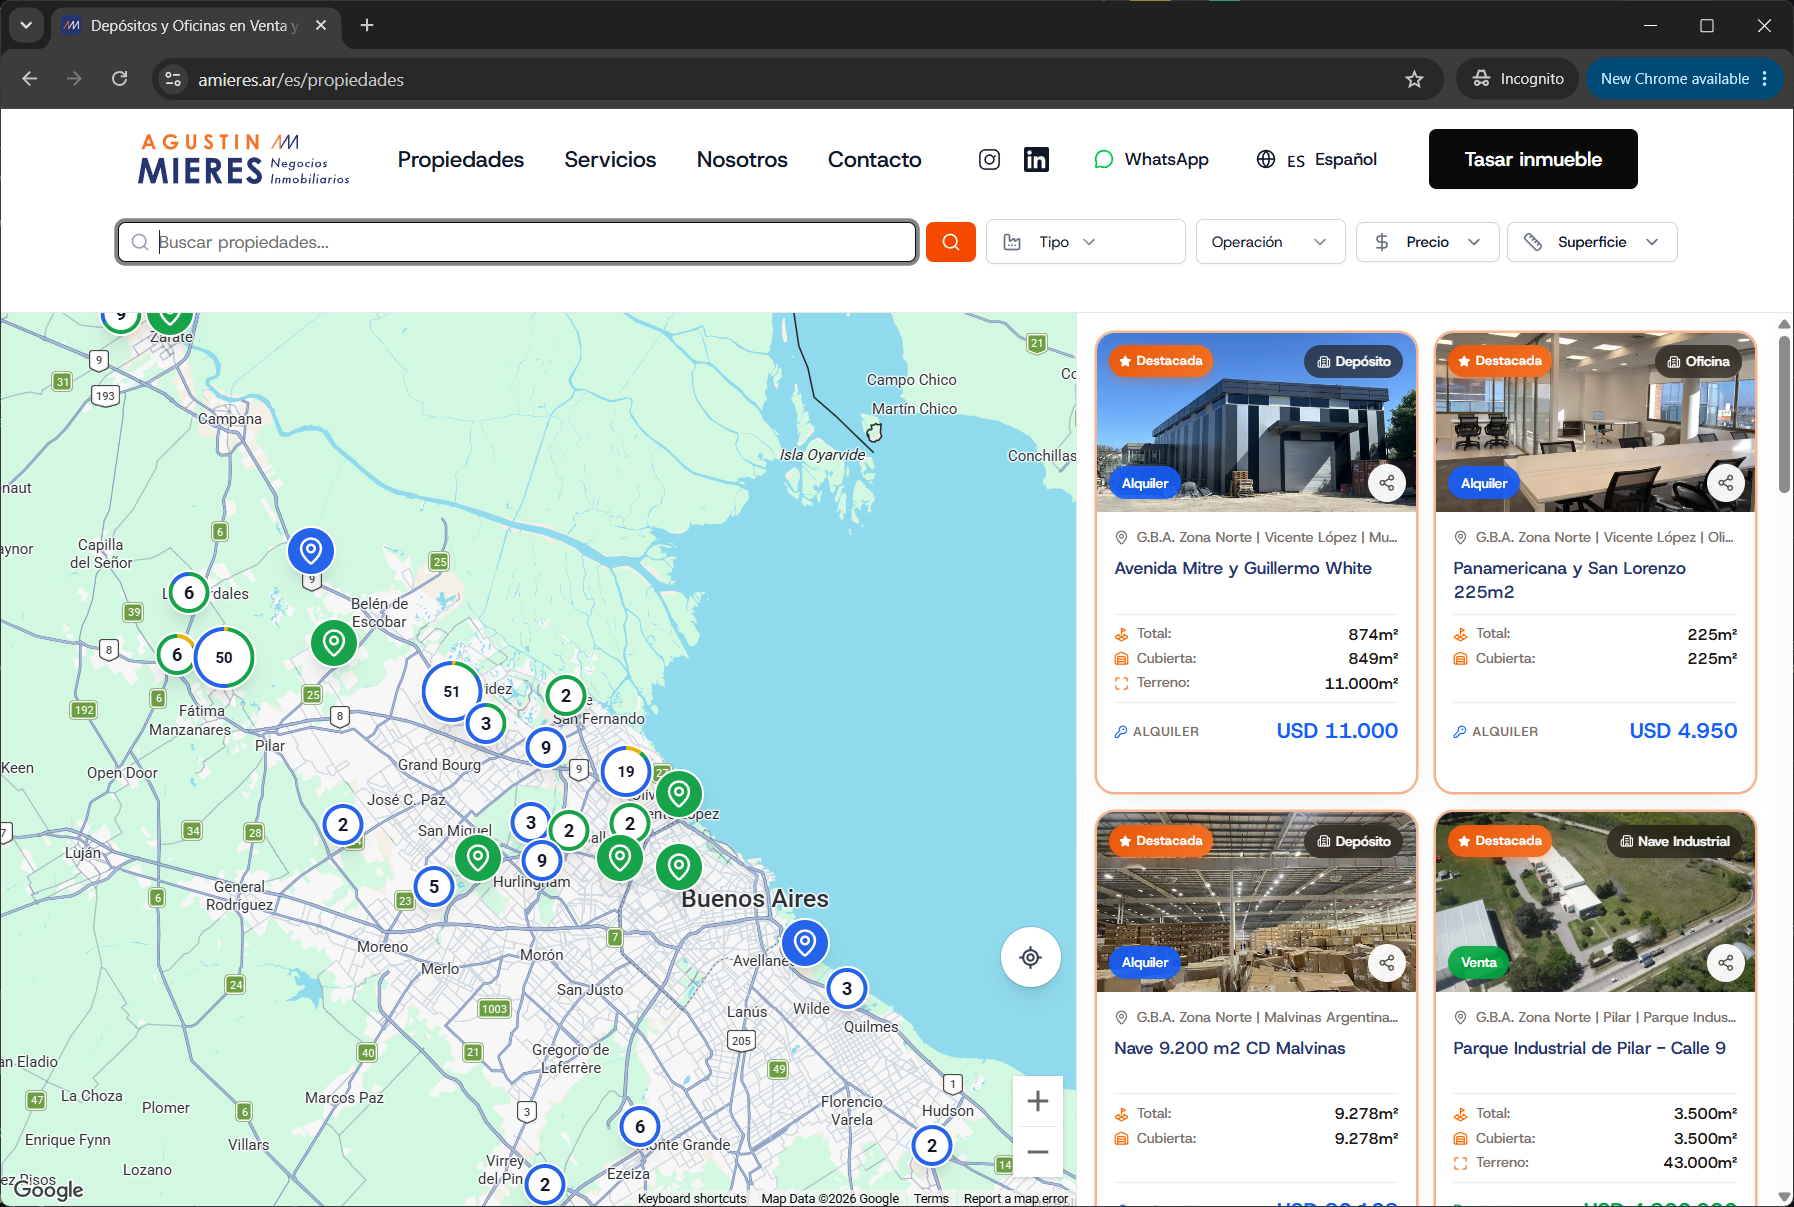Click the green pin marker near Belén de Escobar
Screen dimensions: 1794x1207
(334, 643)
